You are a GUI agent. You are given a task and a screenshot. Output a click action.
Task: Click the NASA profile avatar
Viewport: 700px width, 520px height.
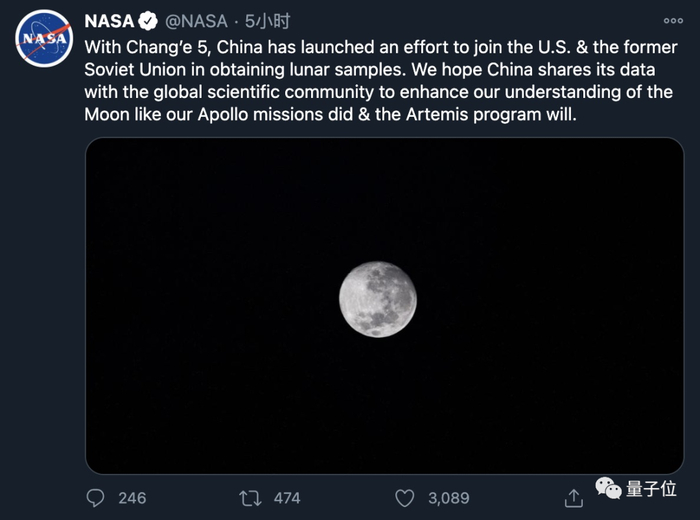pyautogui.click(x=43, y=42)
